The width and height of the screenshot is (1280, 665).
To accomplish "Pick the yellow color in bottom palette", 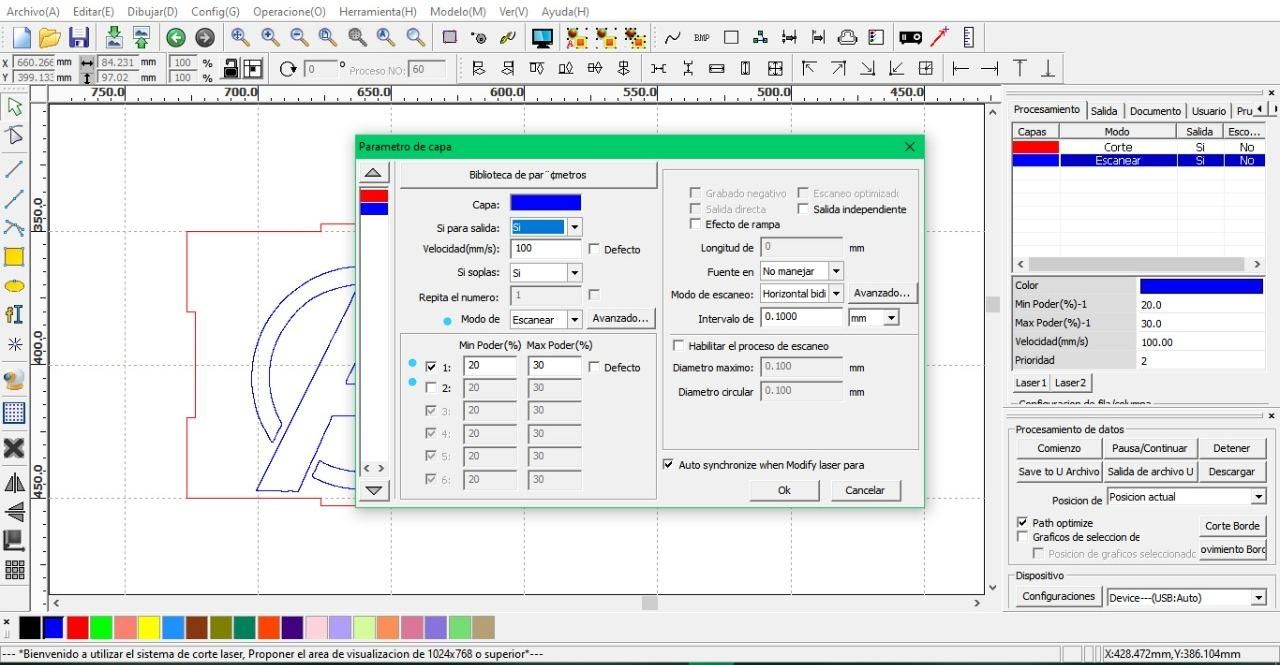I will pos(149,627).
